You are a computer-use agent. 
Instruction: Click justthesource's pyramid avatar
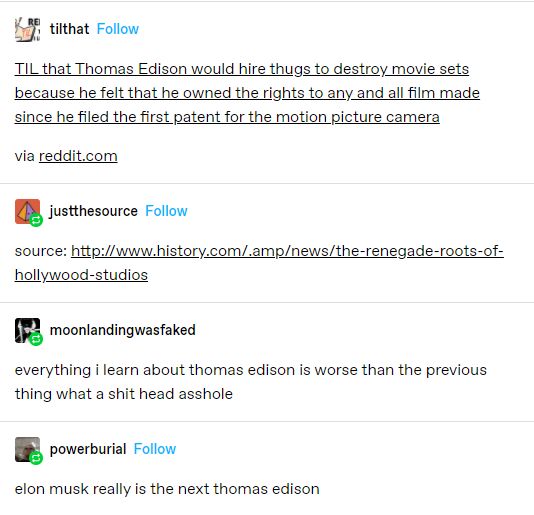[27, 212]
